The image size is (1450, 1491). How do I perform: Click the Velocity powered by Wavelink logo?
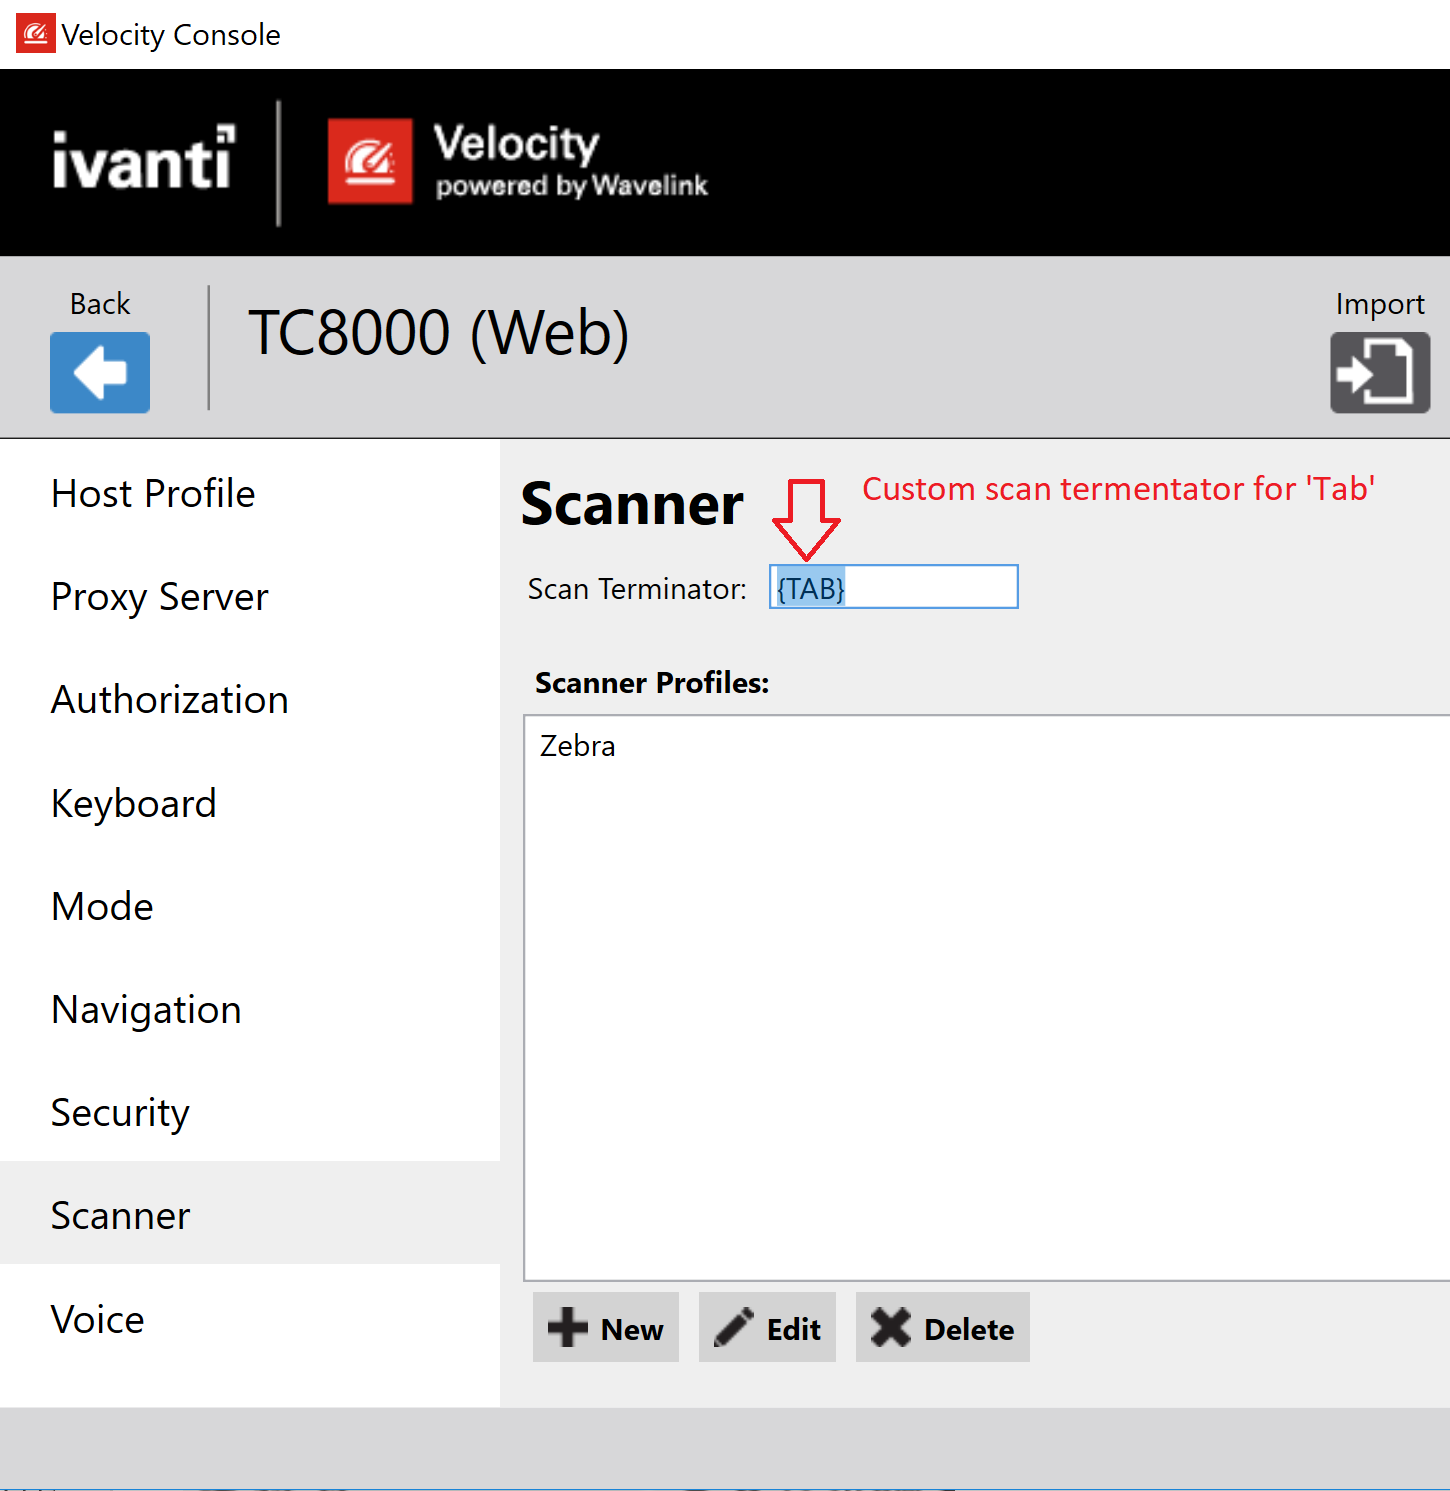(516, 161)
